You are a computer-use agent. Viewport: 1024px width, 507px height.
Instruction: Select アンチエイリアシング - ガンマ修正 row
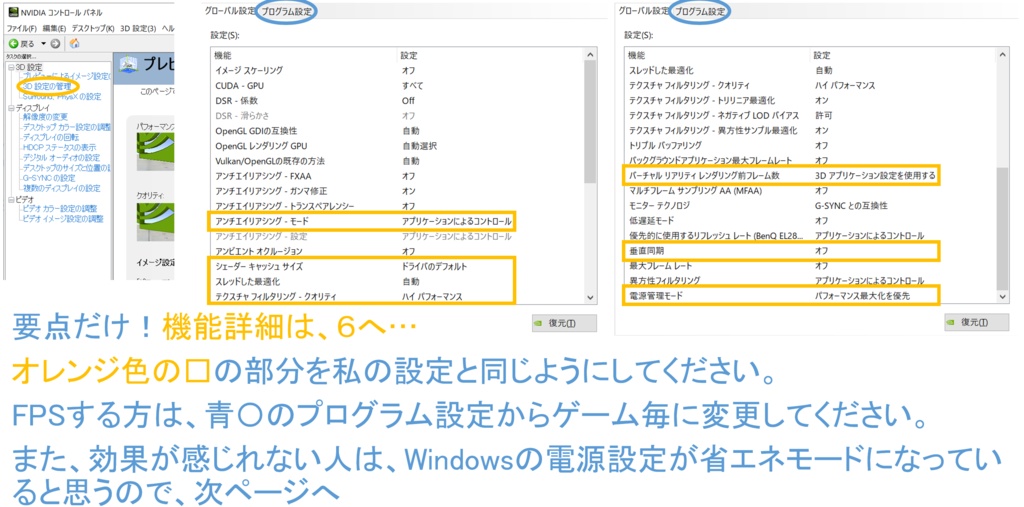(397, 191)
